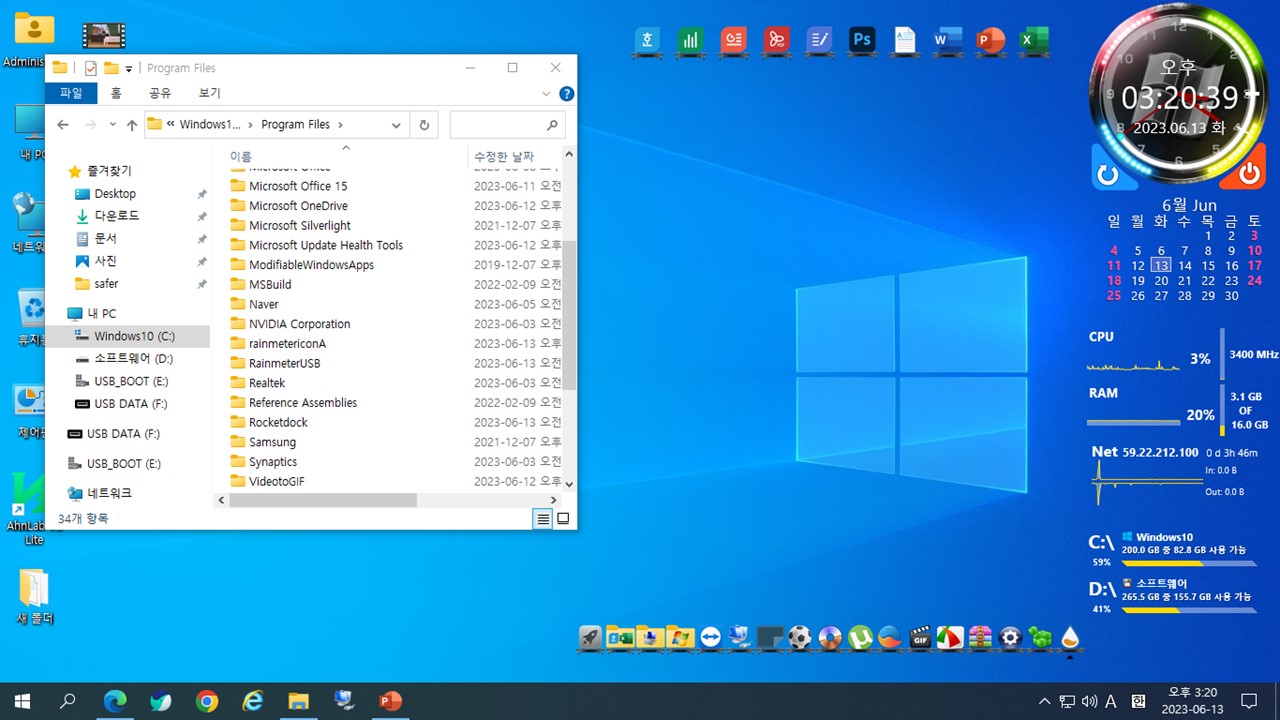Open Chrome from the taskbar
Image resolution: width=1280 pixels, height=720 pixels.
tap(207, 701)
